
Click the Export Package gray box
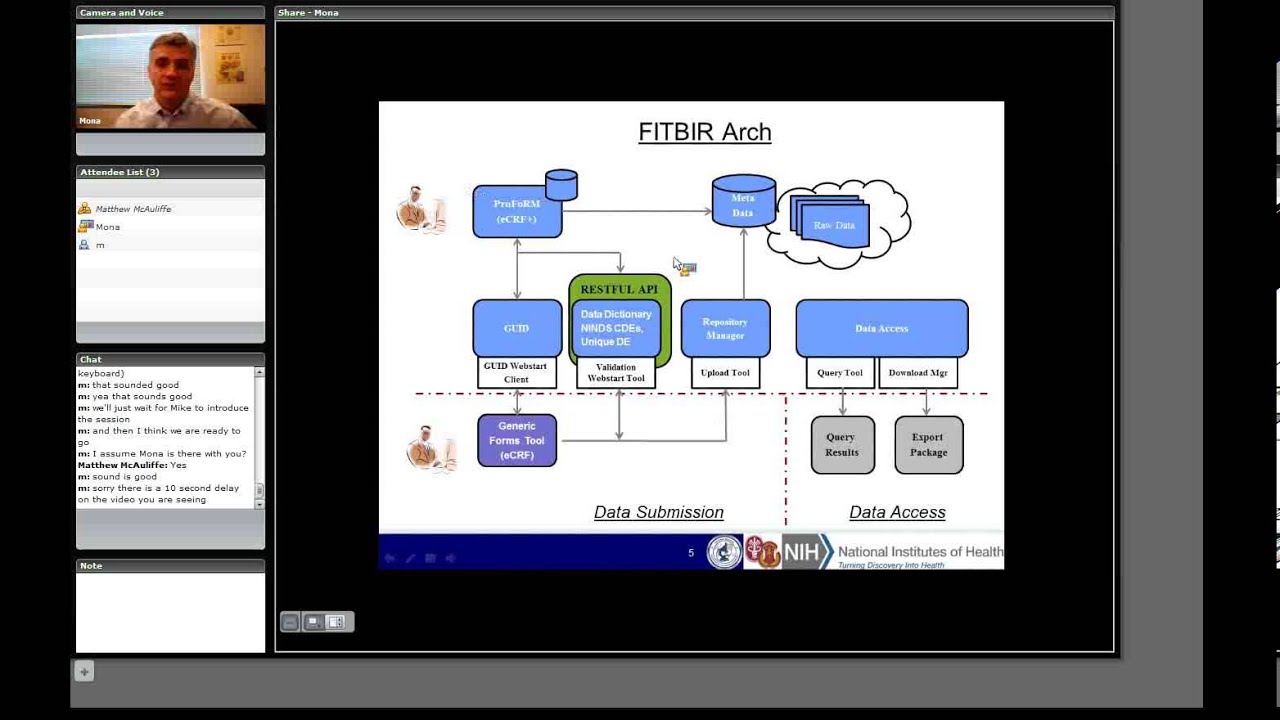(928, 445)
